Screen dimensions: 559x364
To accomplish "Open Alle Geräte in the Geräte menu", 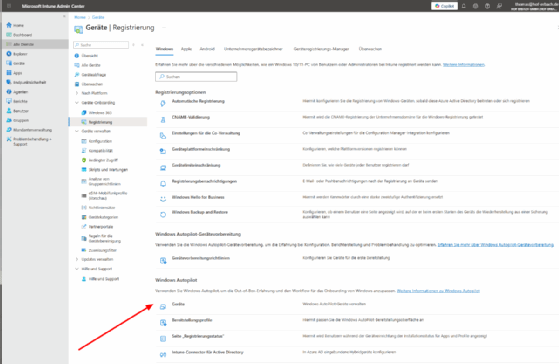I will 91,65.
